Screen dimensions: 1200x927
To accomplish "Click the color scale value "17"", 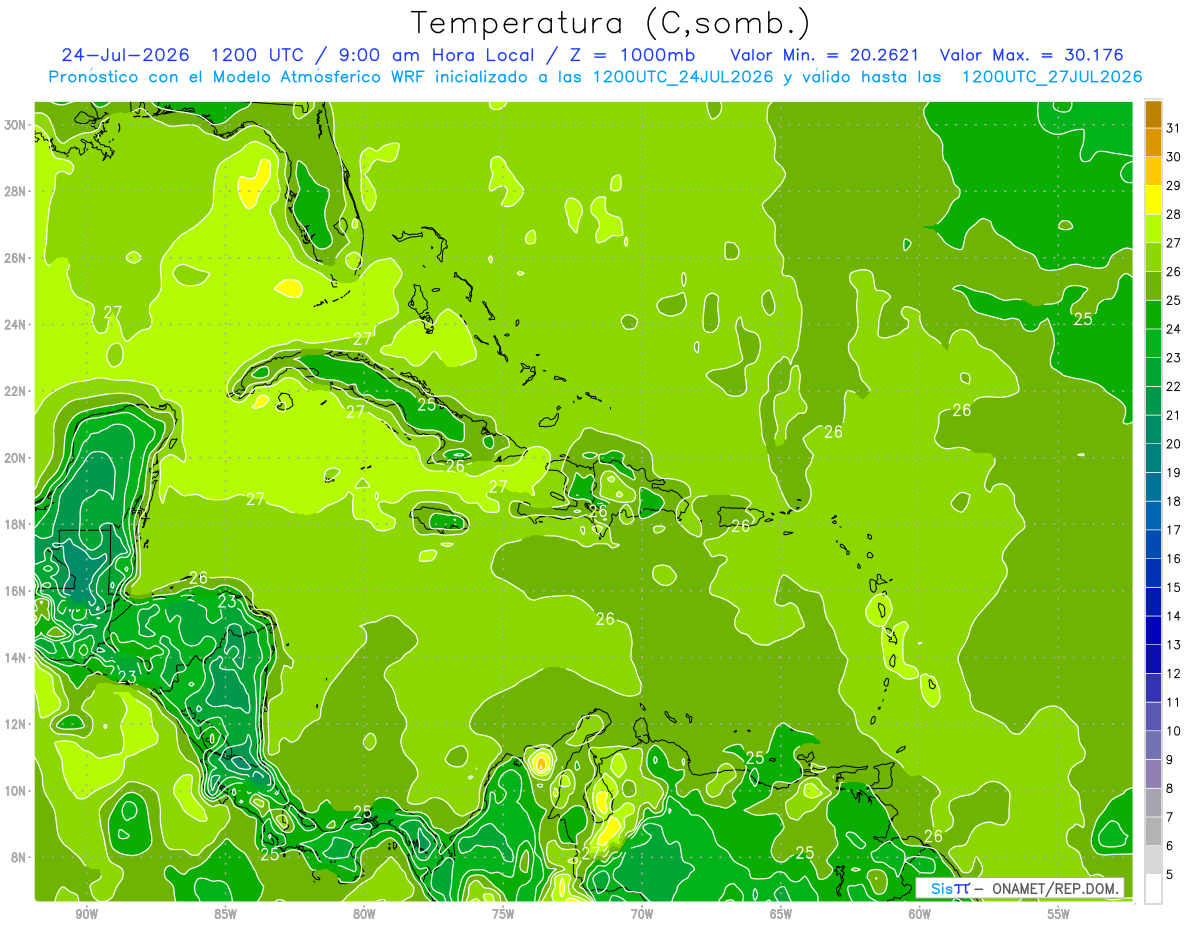I will point(1174,530).
